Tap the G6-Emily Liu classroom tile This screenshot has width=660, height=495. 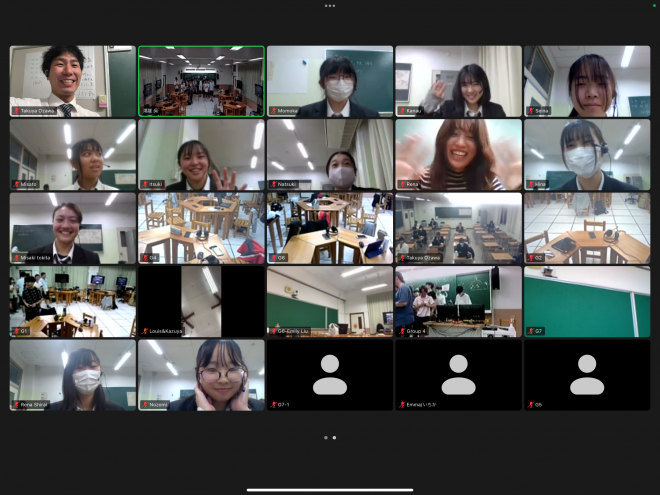coord(330,301)
